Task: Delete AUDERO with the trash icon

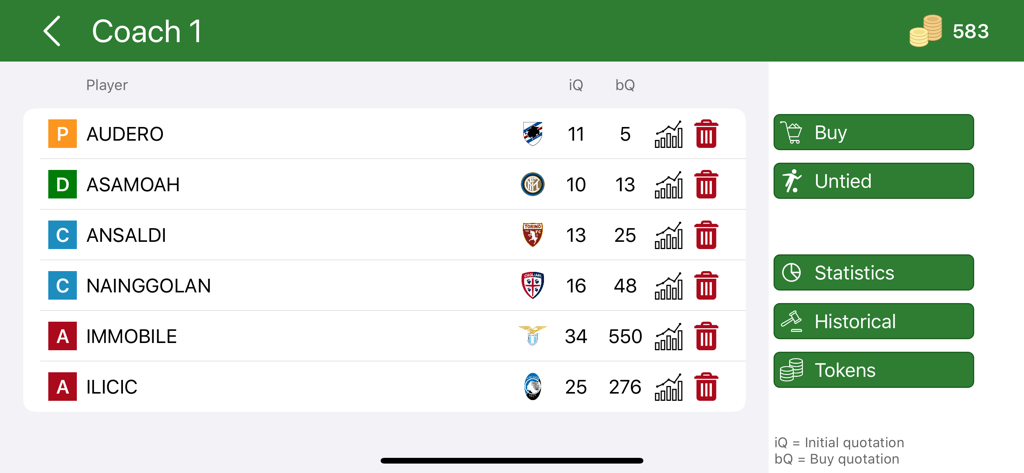Action: pos(706,134)
